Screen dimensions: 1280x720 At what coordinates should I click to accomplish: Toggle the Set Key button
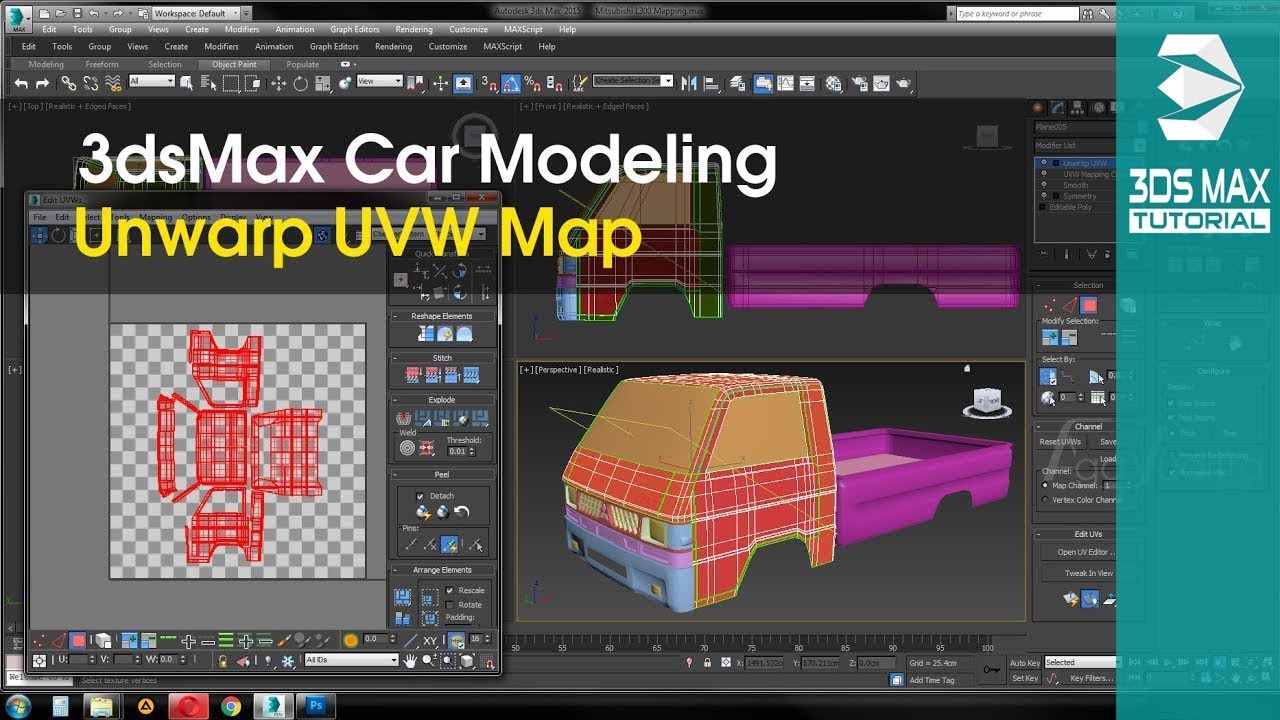click(1025, 678)
